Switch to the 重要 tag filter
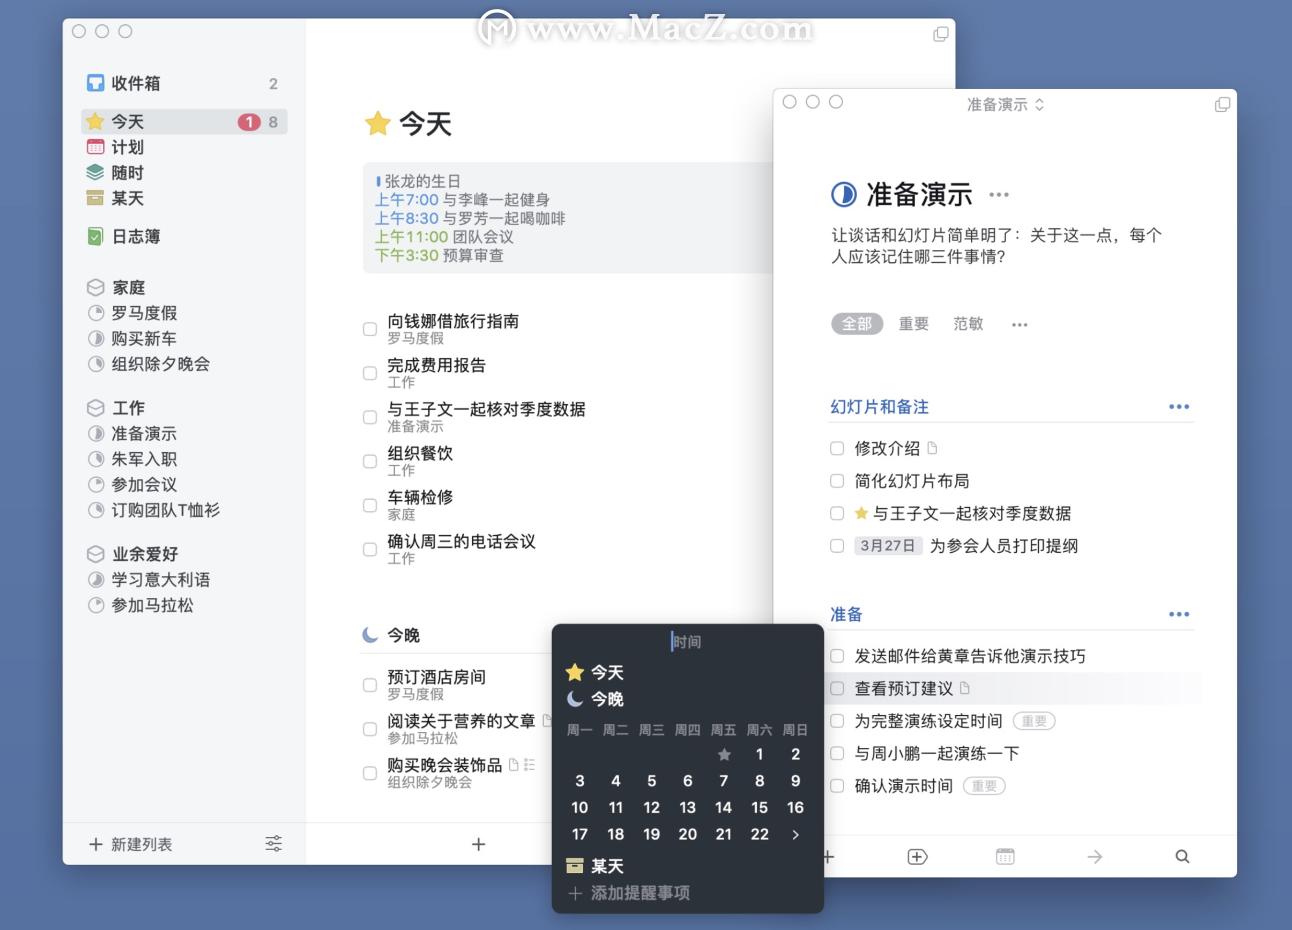 tap(911, 324)
